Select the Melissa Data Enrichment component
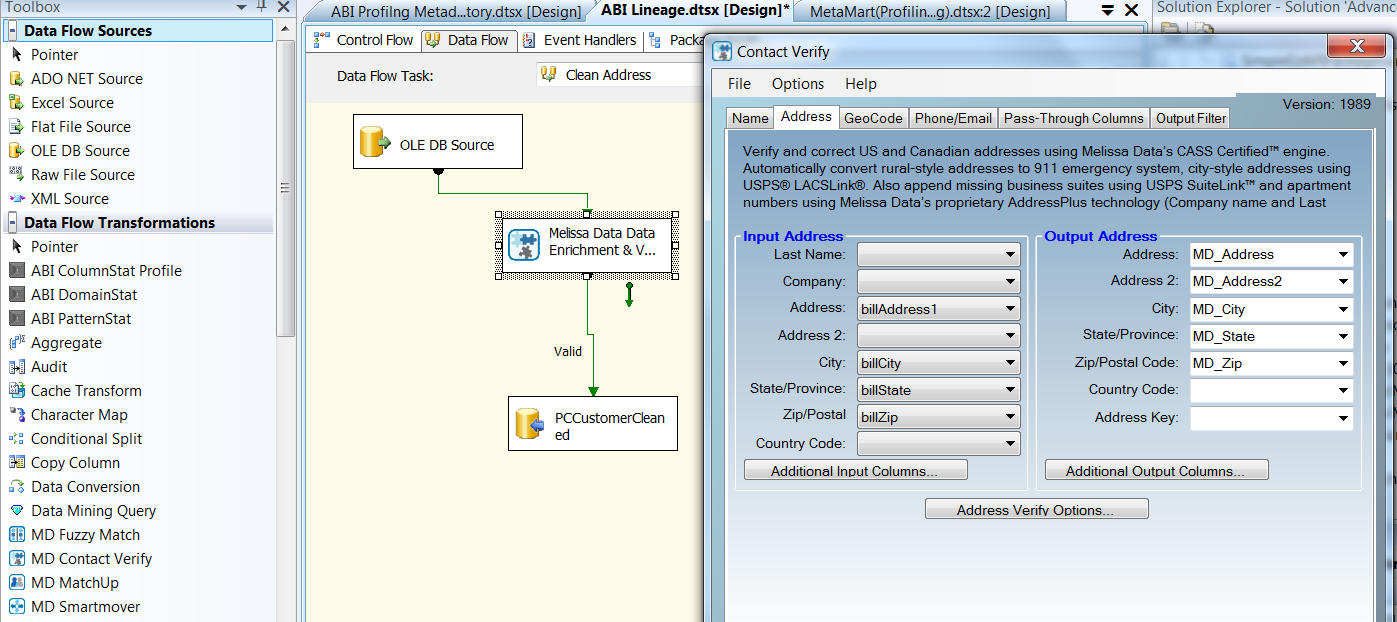 pyautogui.click(x=587, y=244)
